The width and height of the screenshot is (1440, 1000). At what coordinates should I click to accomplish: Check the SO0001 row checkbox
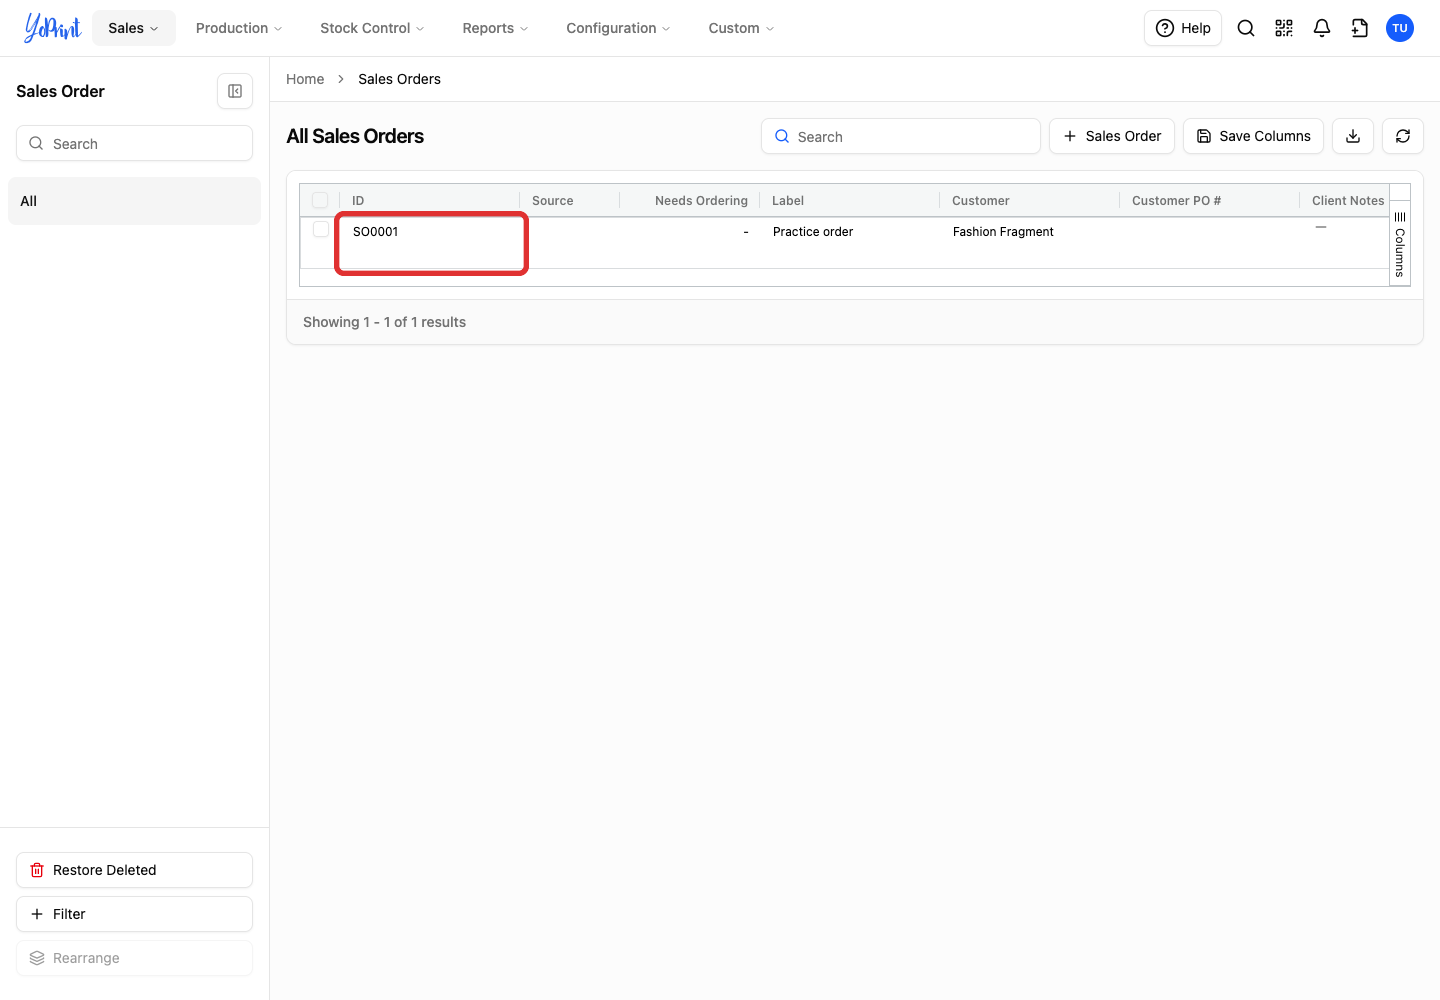pyautogui.click(x=321, y=230)
